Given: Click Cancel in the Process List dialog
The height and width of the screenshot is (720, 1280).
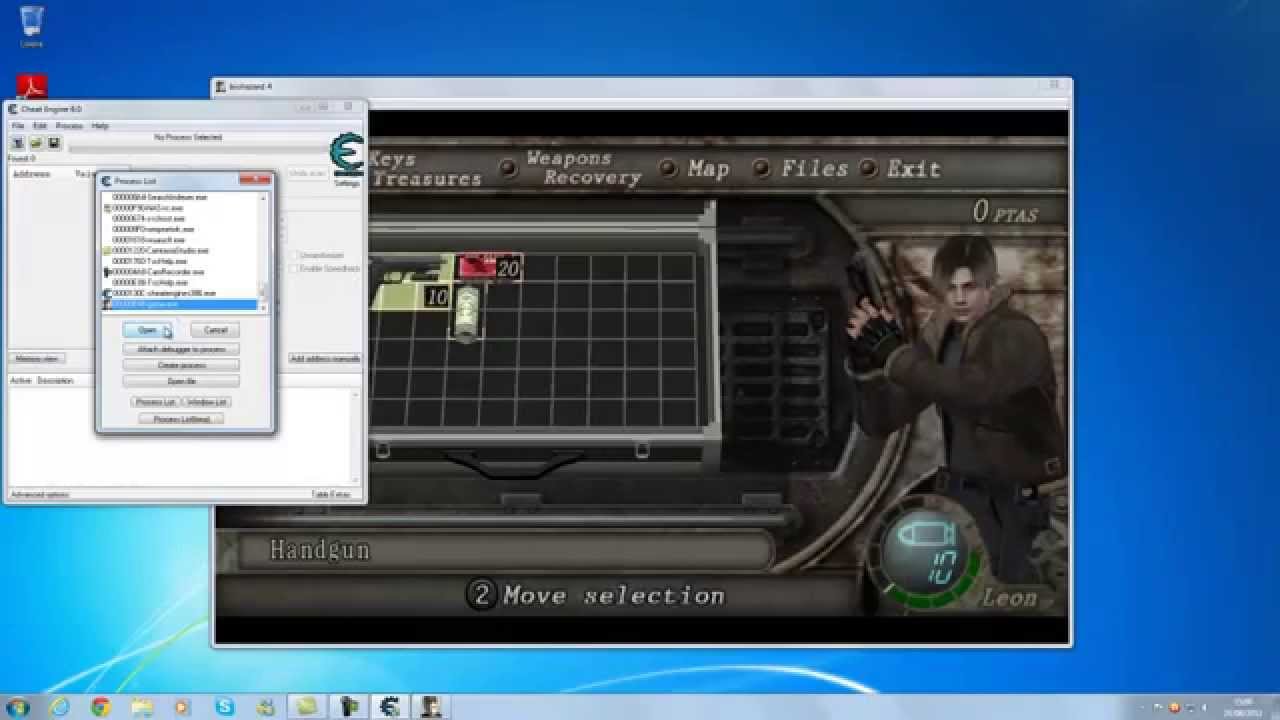Looking at the screenshot, I should (215, 330).
